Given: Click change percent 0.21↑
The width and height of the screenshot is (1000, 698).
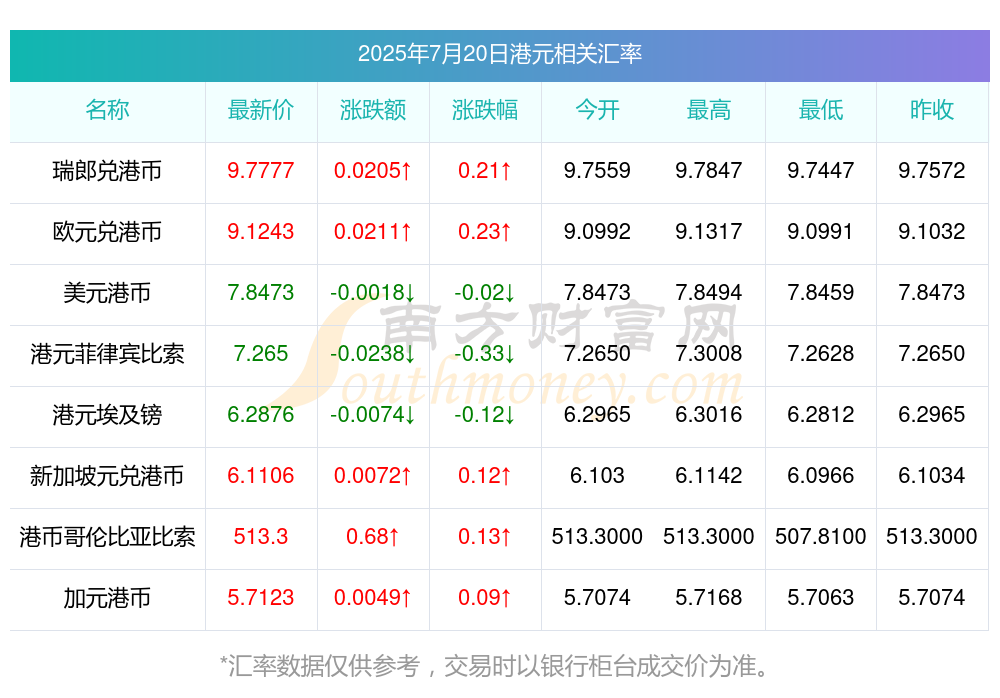Looking at the screenshot, I should pos(485,171).
